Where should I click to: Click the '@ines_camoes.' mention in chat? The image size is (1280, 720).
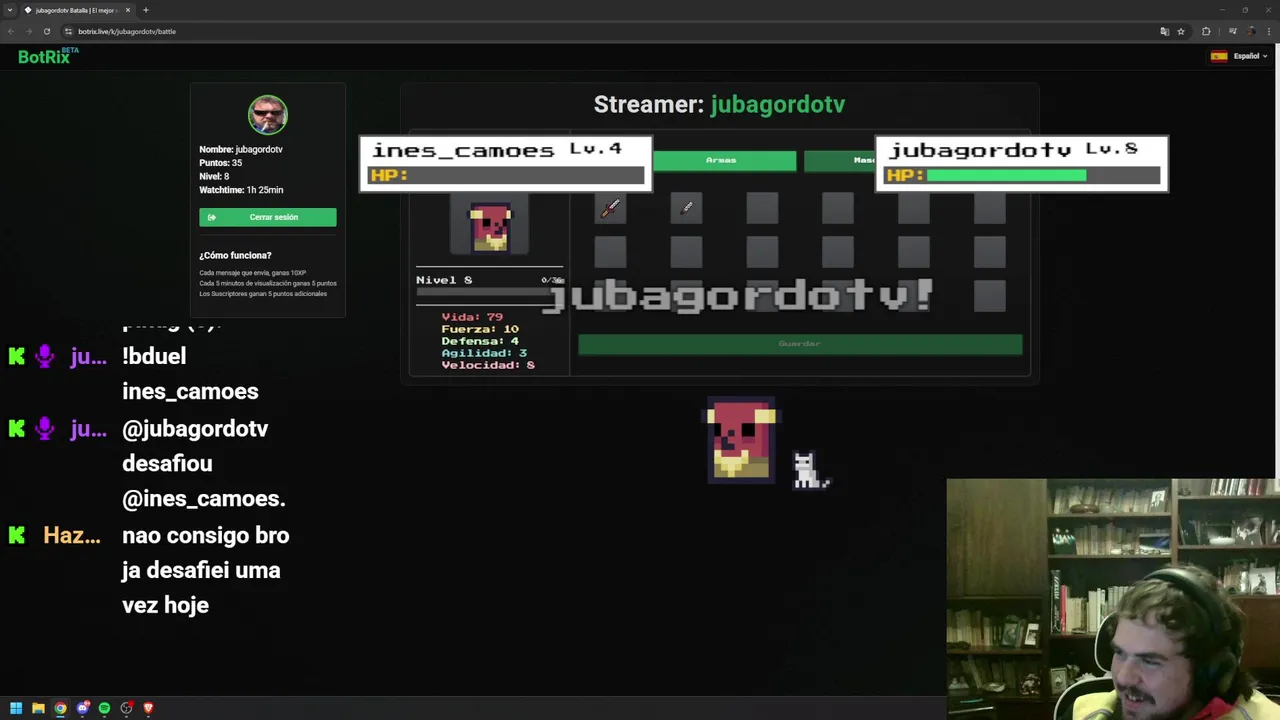(x=204, y=498)
